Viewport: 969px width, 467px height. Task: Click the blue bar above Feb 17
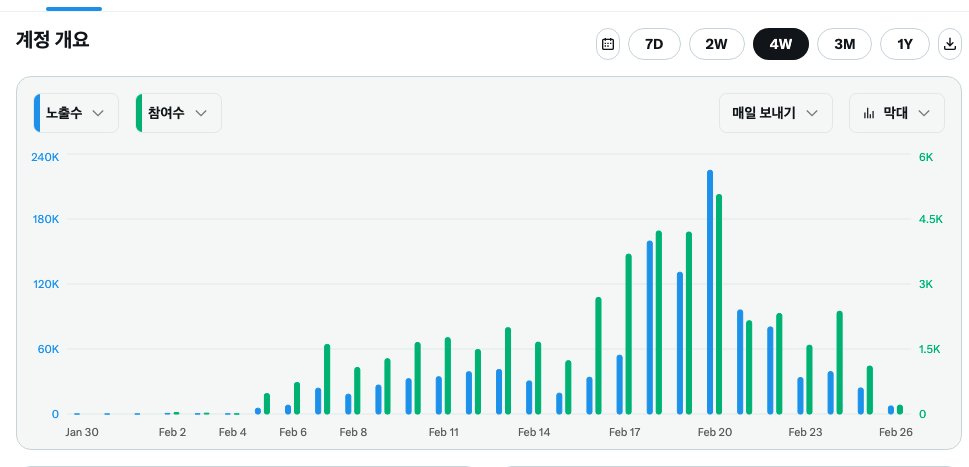point(620,384)
